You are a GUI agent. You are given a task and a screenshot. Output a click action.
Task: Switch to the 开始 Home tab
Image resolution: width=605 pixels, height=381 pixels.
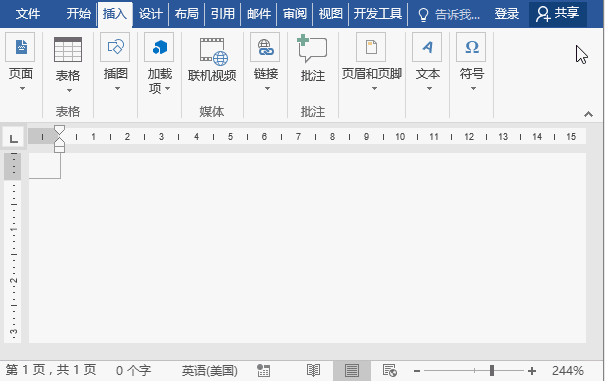click(78, 14)
